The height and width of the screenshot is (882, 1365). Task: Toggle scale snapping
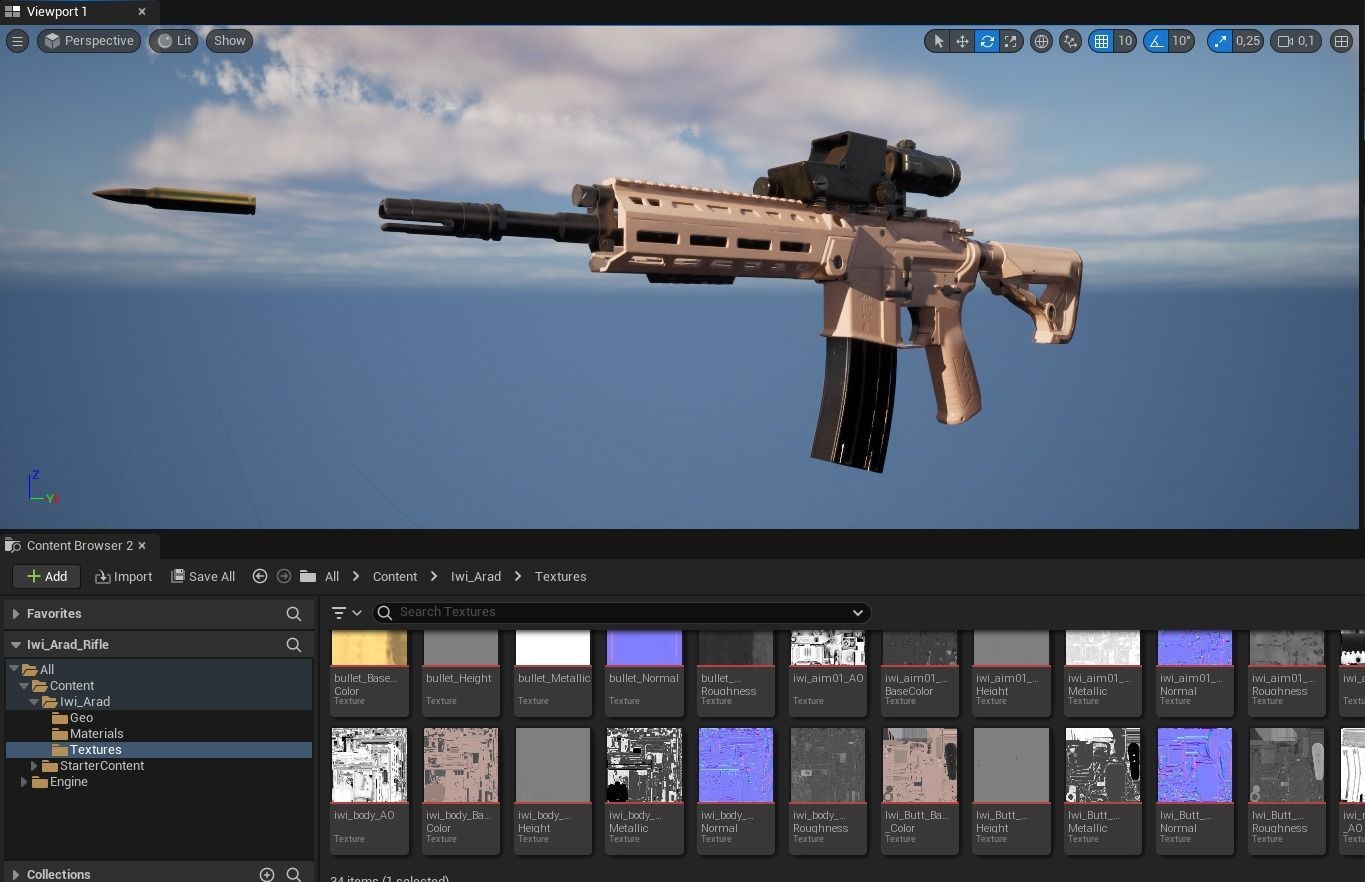tap(1219, 41)
